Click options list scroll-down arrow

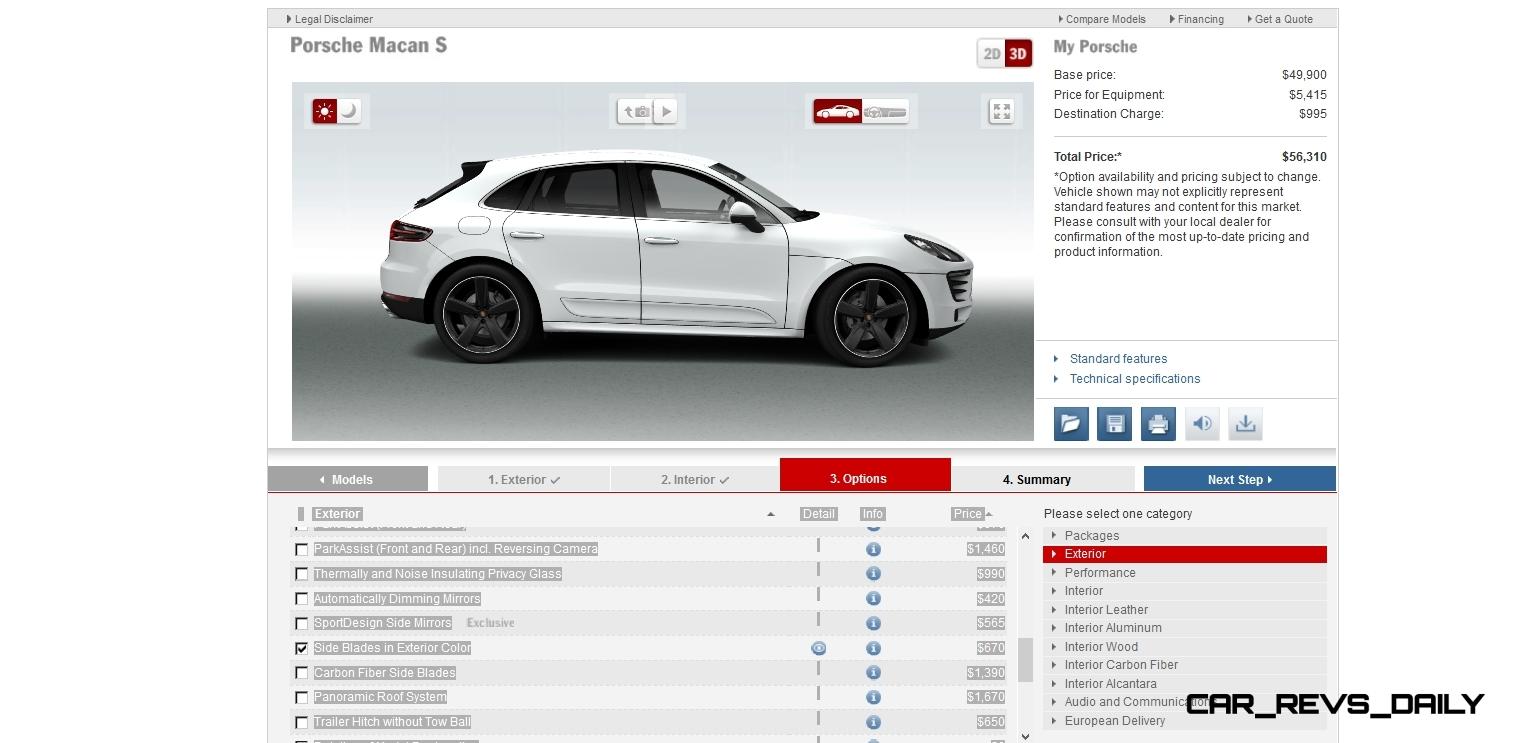[1025, 736]
